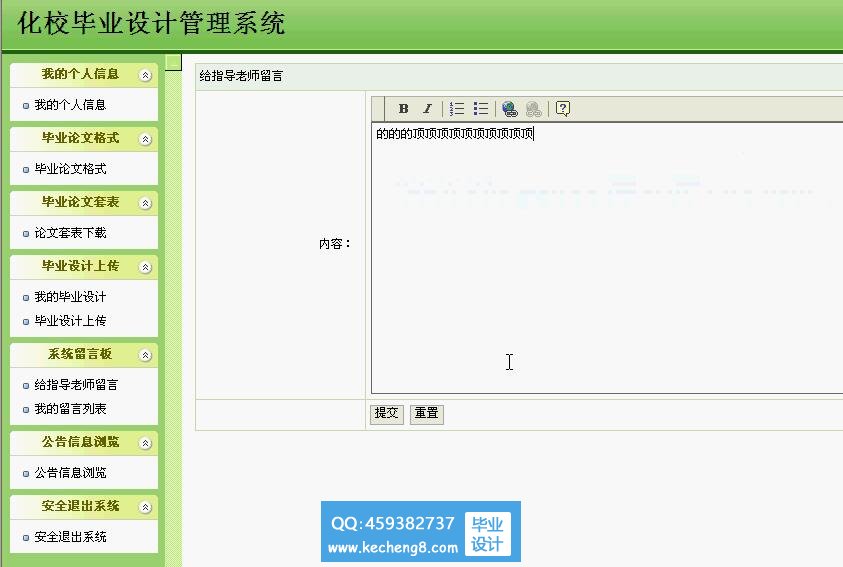Open the 毕业设计上传 link
The height and width of the screenshot is (567, 843).
click(x=70, y=321)
